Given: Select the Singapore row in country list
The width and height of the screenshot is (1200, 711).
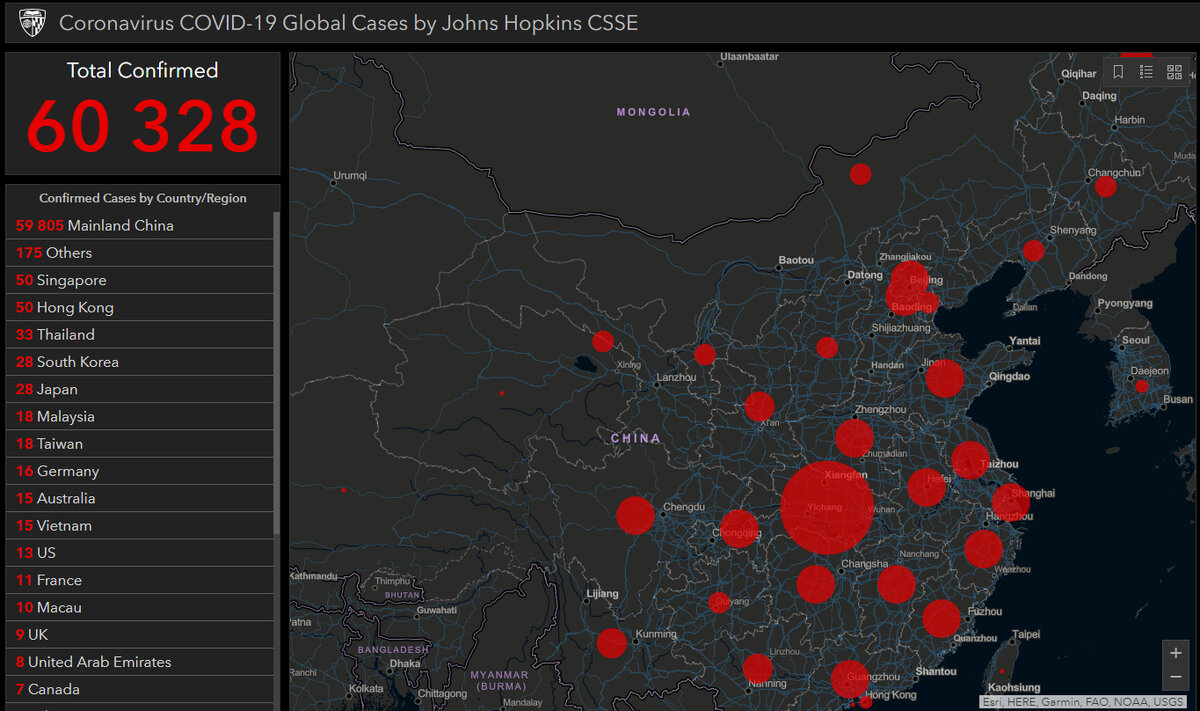Looking at the screenshot, I should pyautogui.click(x=139, y=280).
